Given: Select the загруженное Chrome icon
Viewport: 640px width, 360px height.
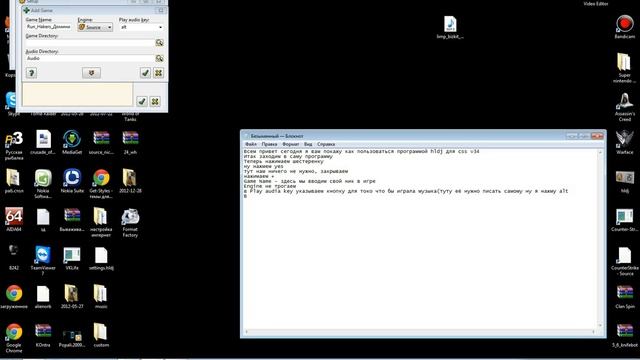Looking at the screenshot, I should click(x=14, y=297).
